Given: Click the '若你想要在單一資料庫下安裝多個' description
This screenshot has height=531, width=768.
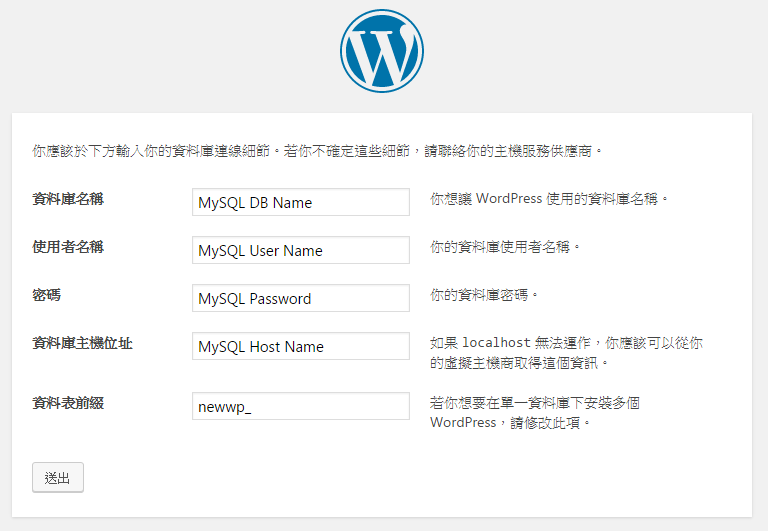Looking at the screenshot, I should click(535, 412).
